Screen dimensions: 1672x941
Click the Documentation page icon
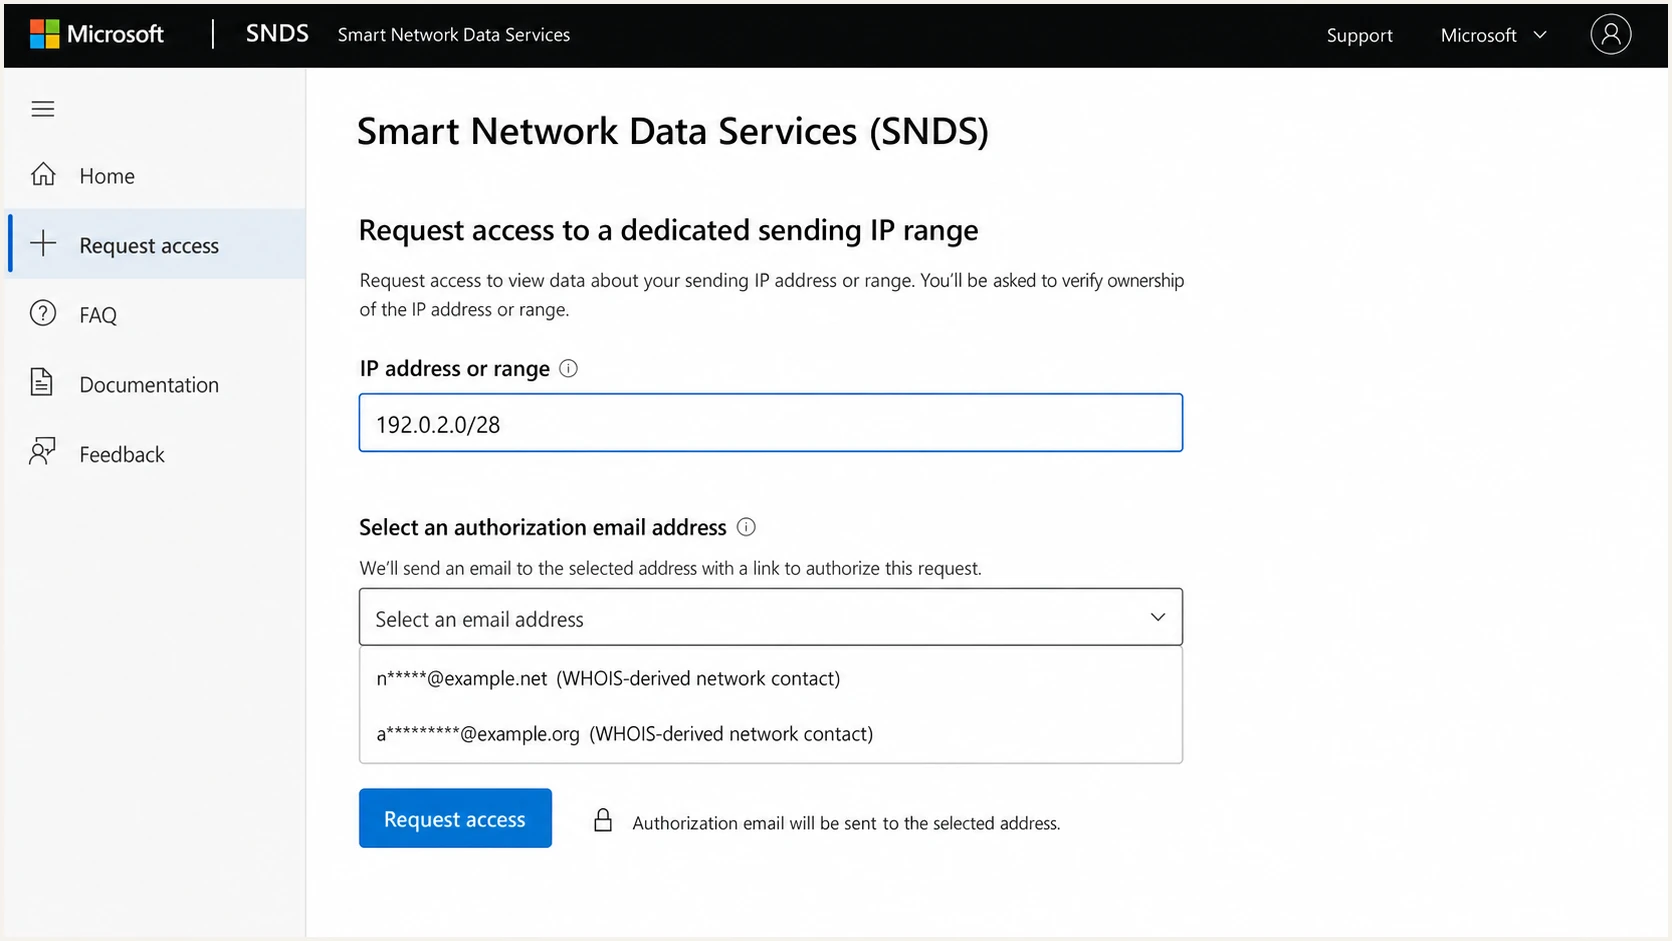click(42, 383)
